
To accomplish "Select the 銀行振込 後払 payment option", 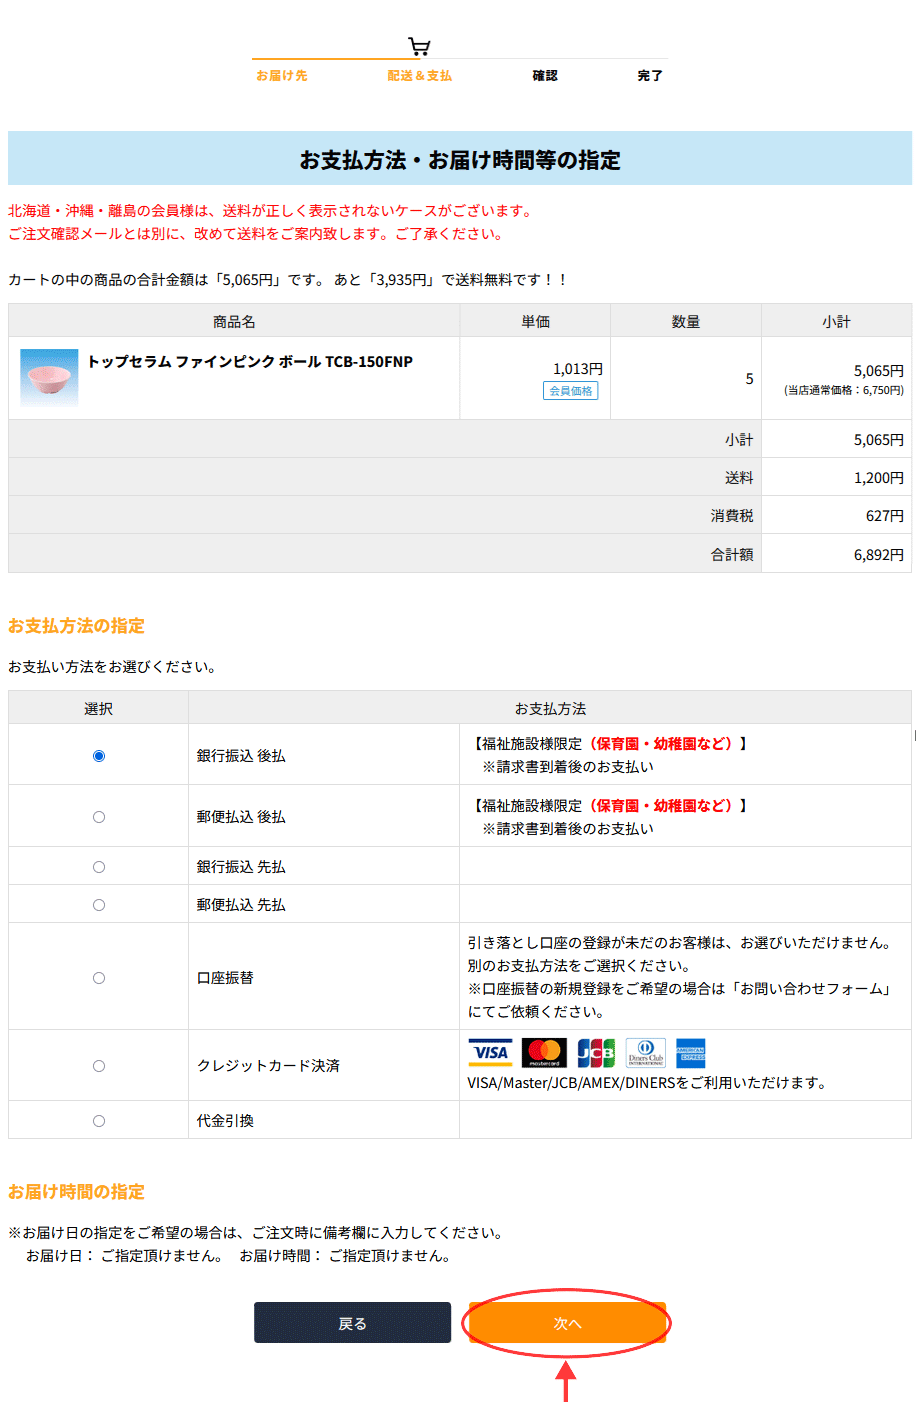I will click(98, 757).
